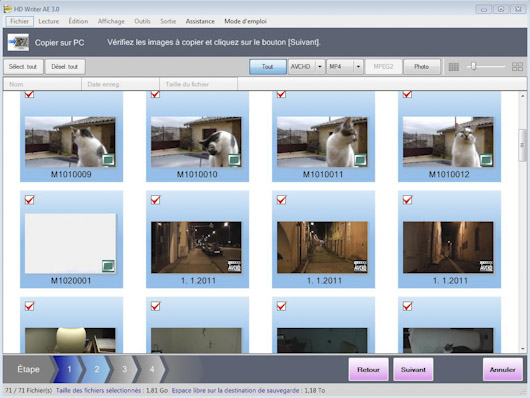The height and width of the screenshot is (398, 530).
Task: Sort by Date enreg column header
Action: click(120, 84)
